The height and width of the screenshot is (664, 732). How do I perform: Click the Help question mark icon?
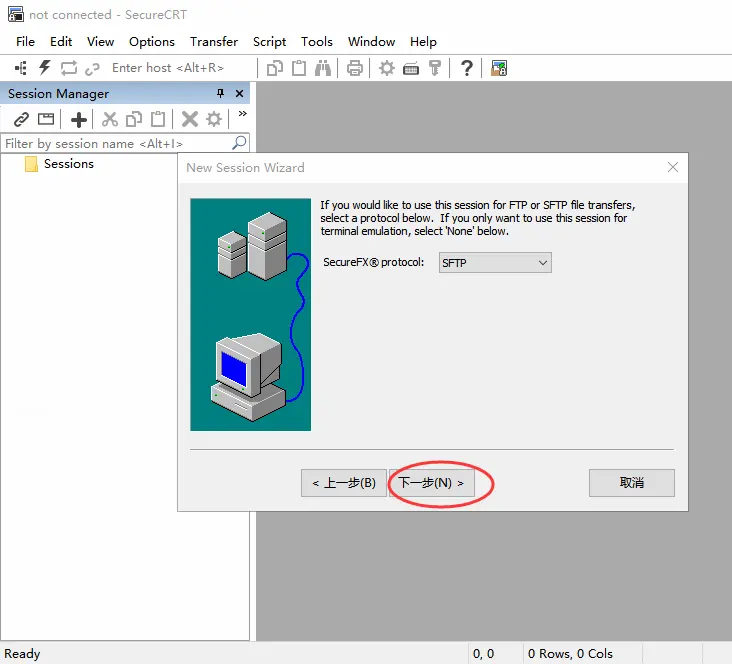coord(466,68)
